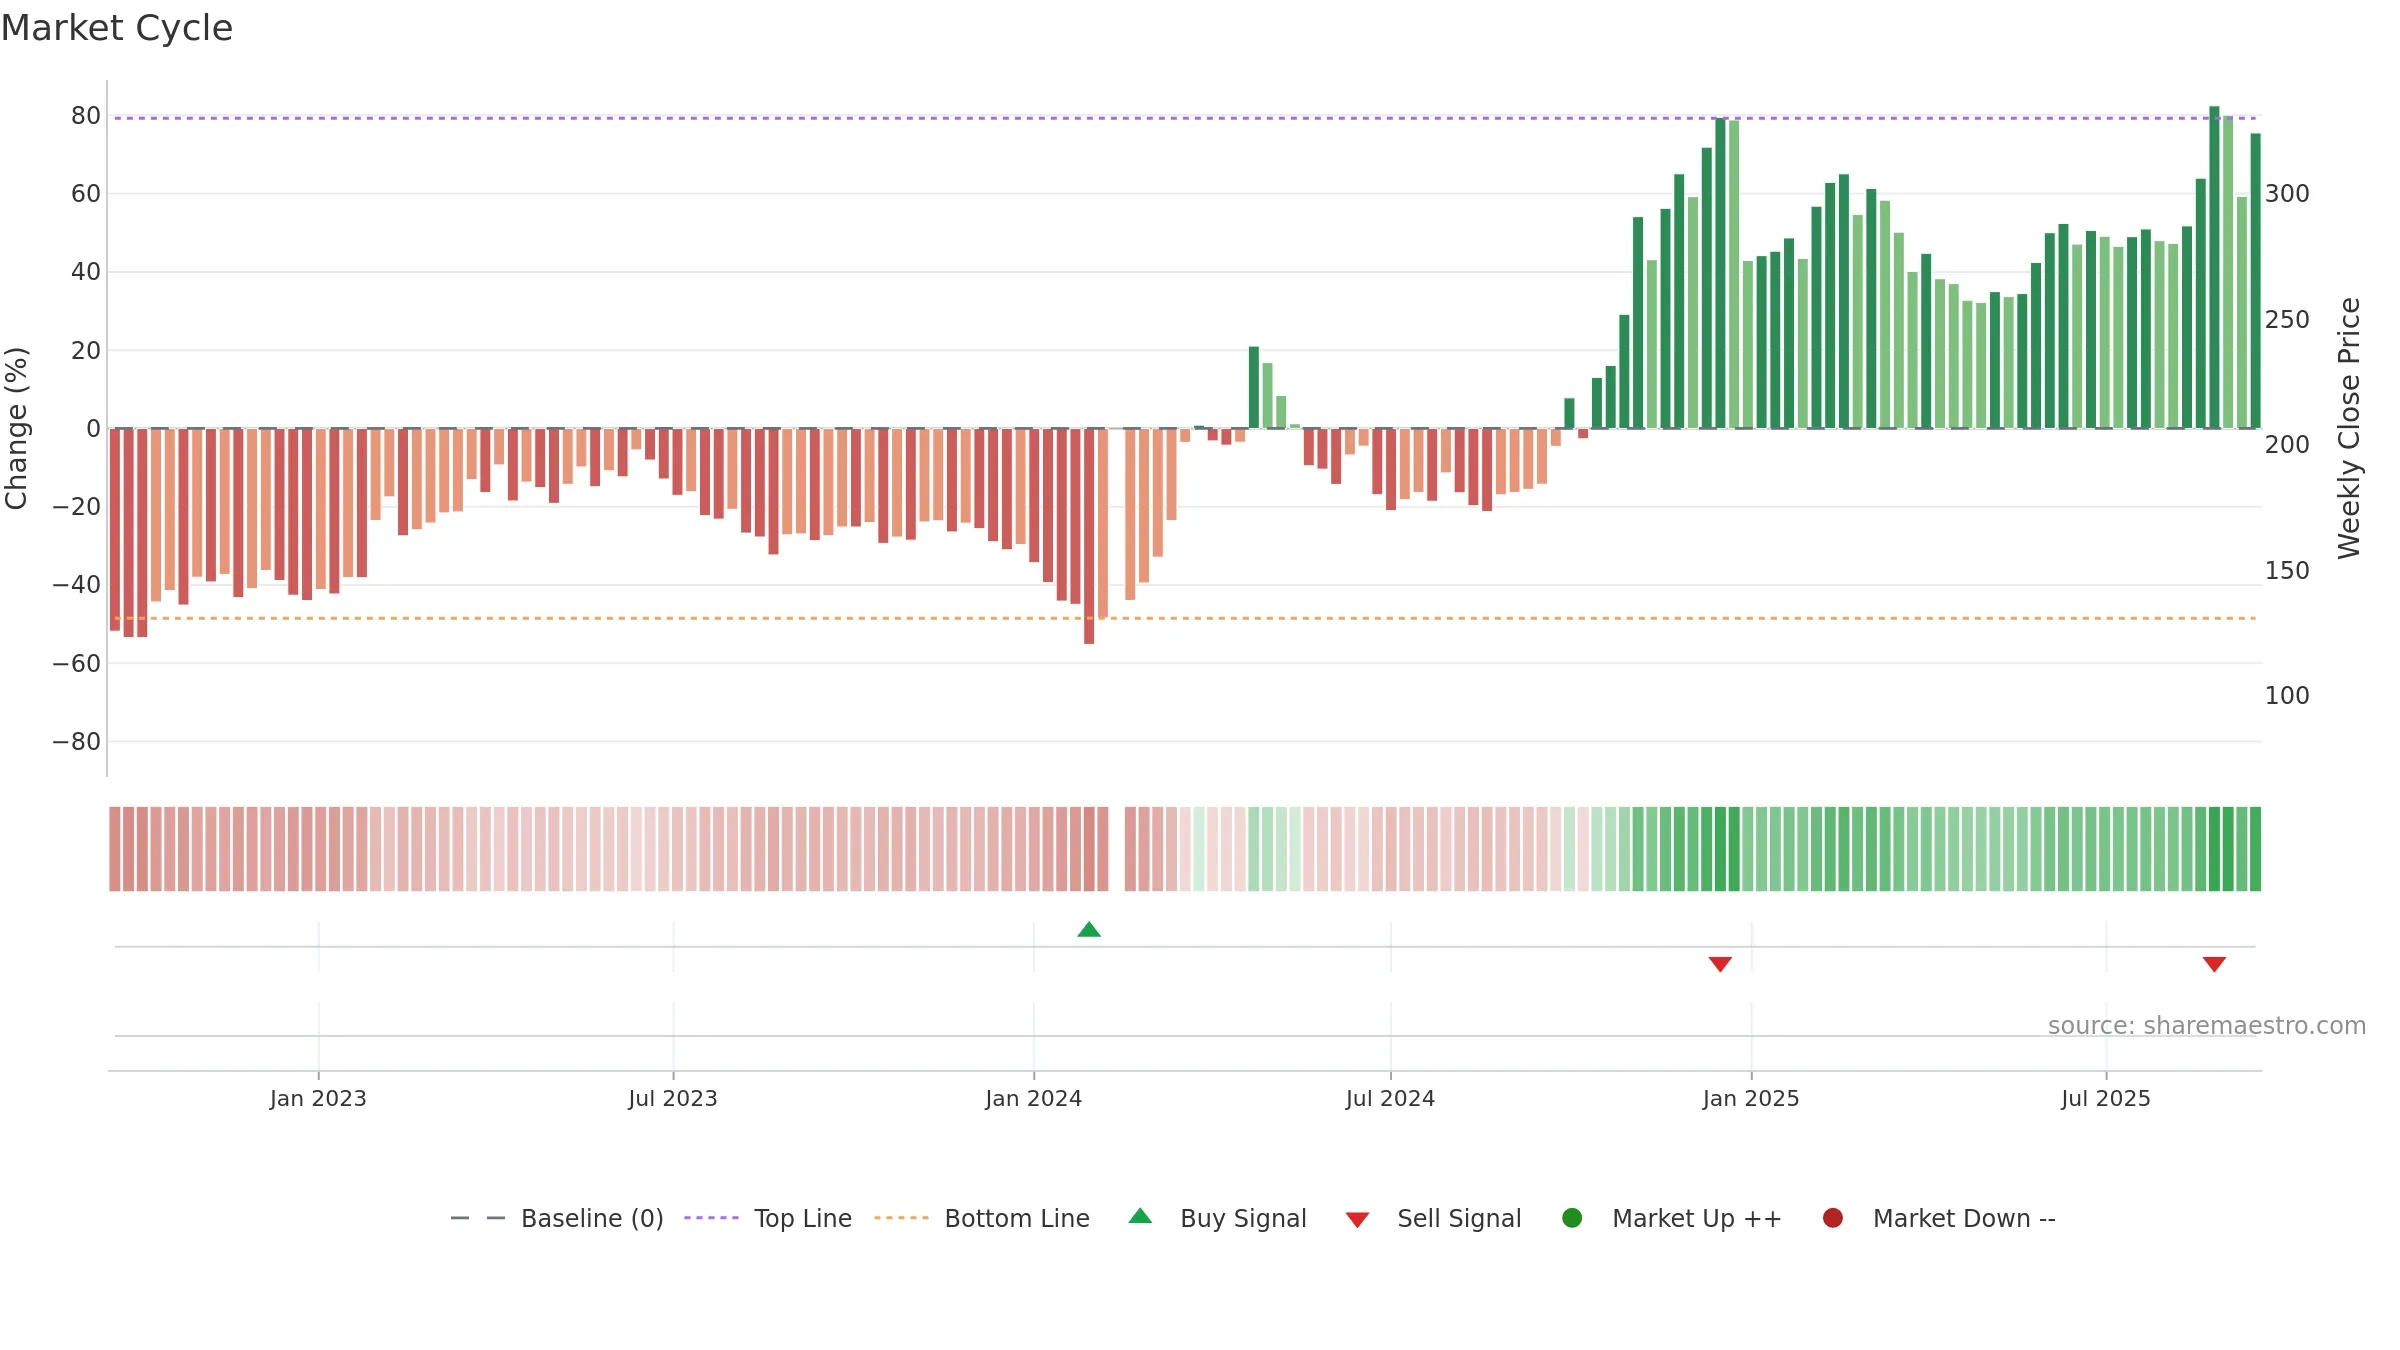
Task: Click the Weekly Close Price axis title
Action: 2350,428
